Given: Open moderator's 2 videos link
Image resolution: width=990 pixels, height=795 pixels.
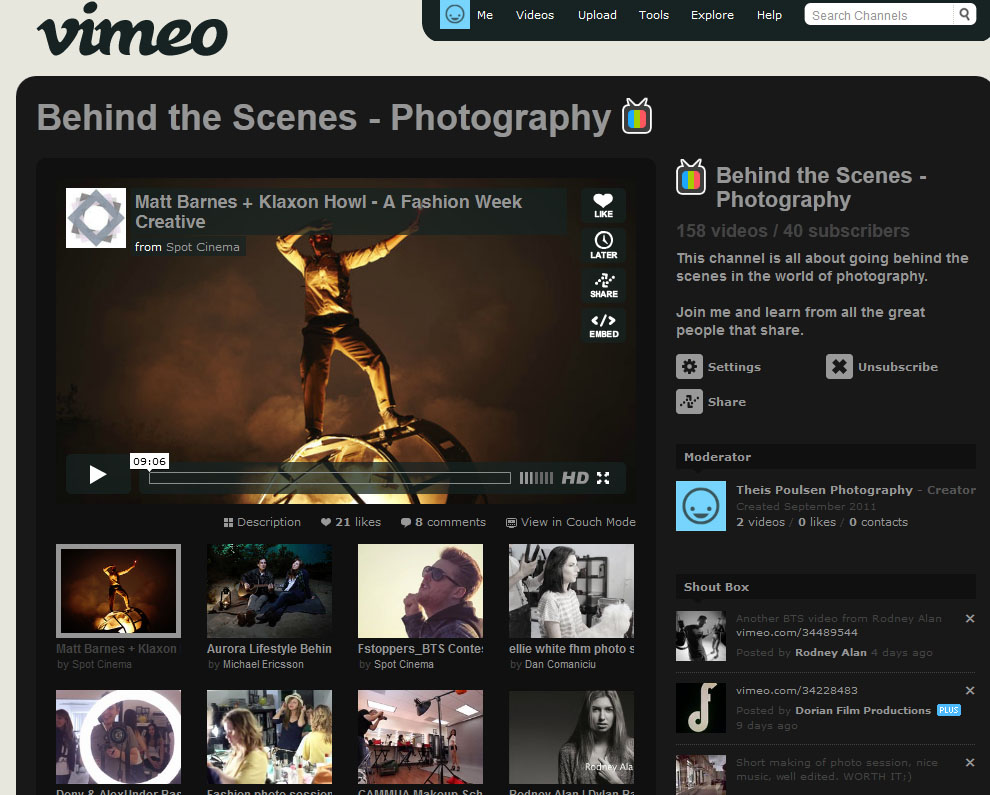Looking at the screenshot, I should pyautogui.click(x=761, y=522).
